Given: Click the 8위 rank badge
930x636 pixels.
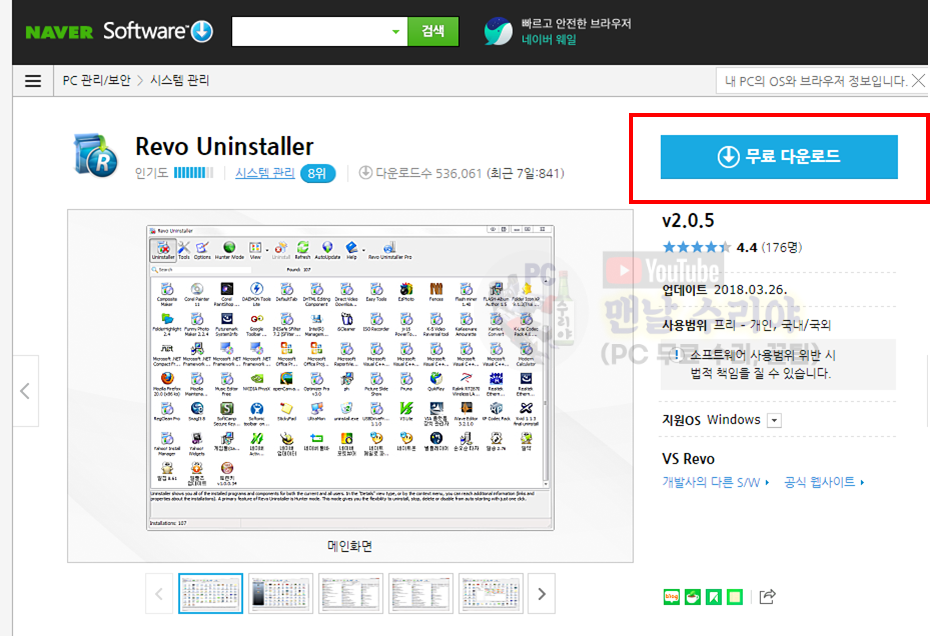Looking at the screenshot, I should tap(317, 173).
